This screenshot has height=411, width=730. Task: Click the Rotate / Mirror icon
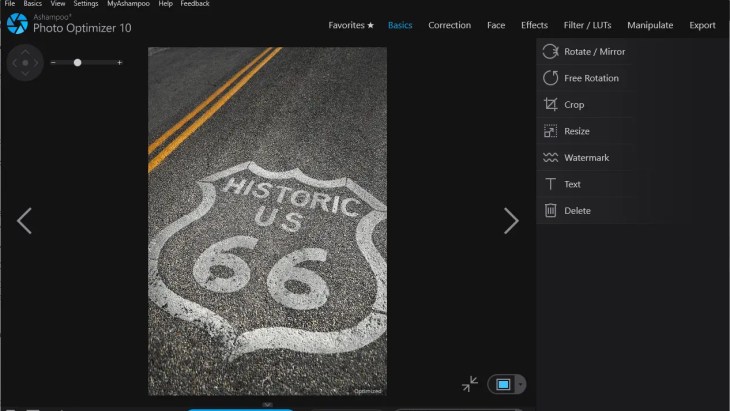[550, 52]
